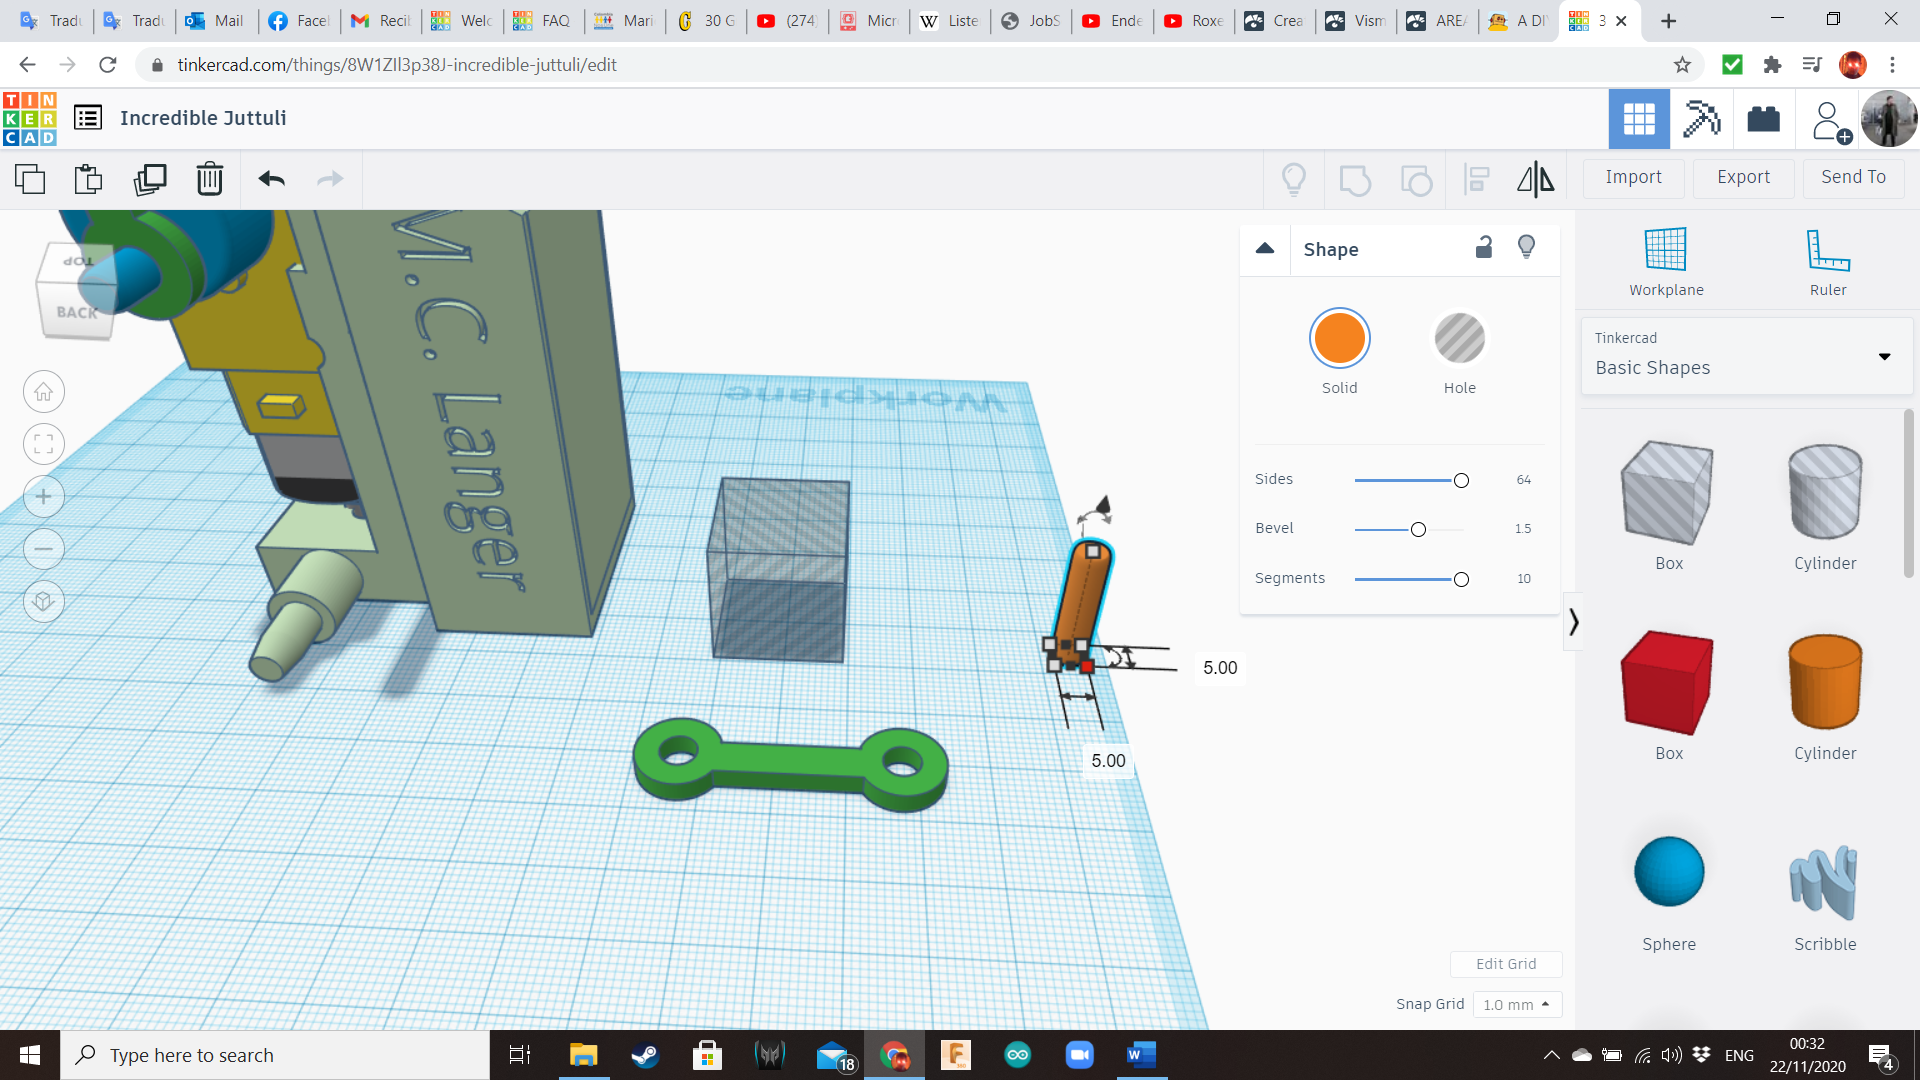Open the Basic Shapes library dropdown
Viewport: 1920px width, 1080px height.
click(x=1745, y=356)
